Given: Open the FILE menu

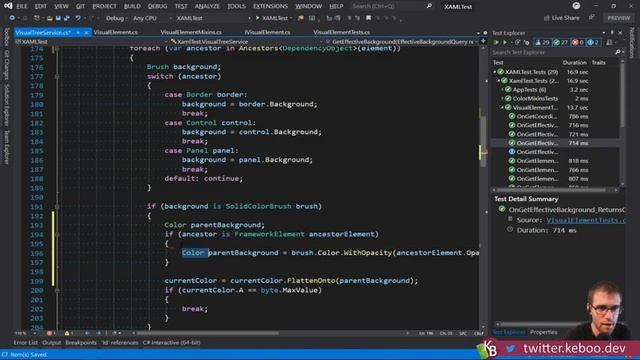Looking at the screenshot, I should click(21, 6).
